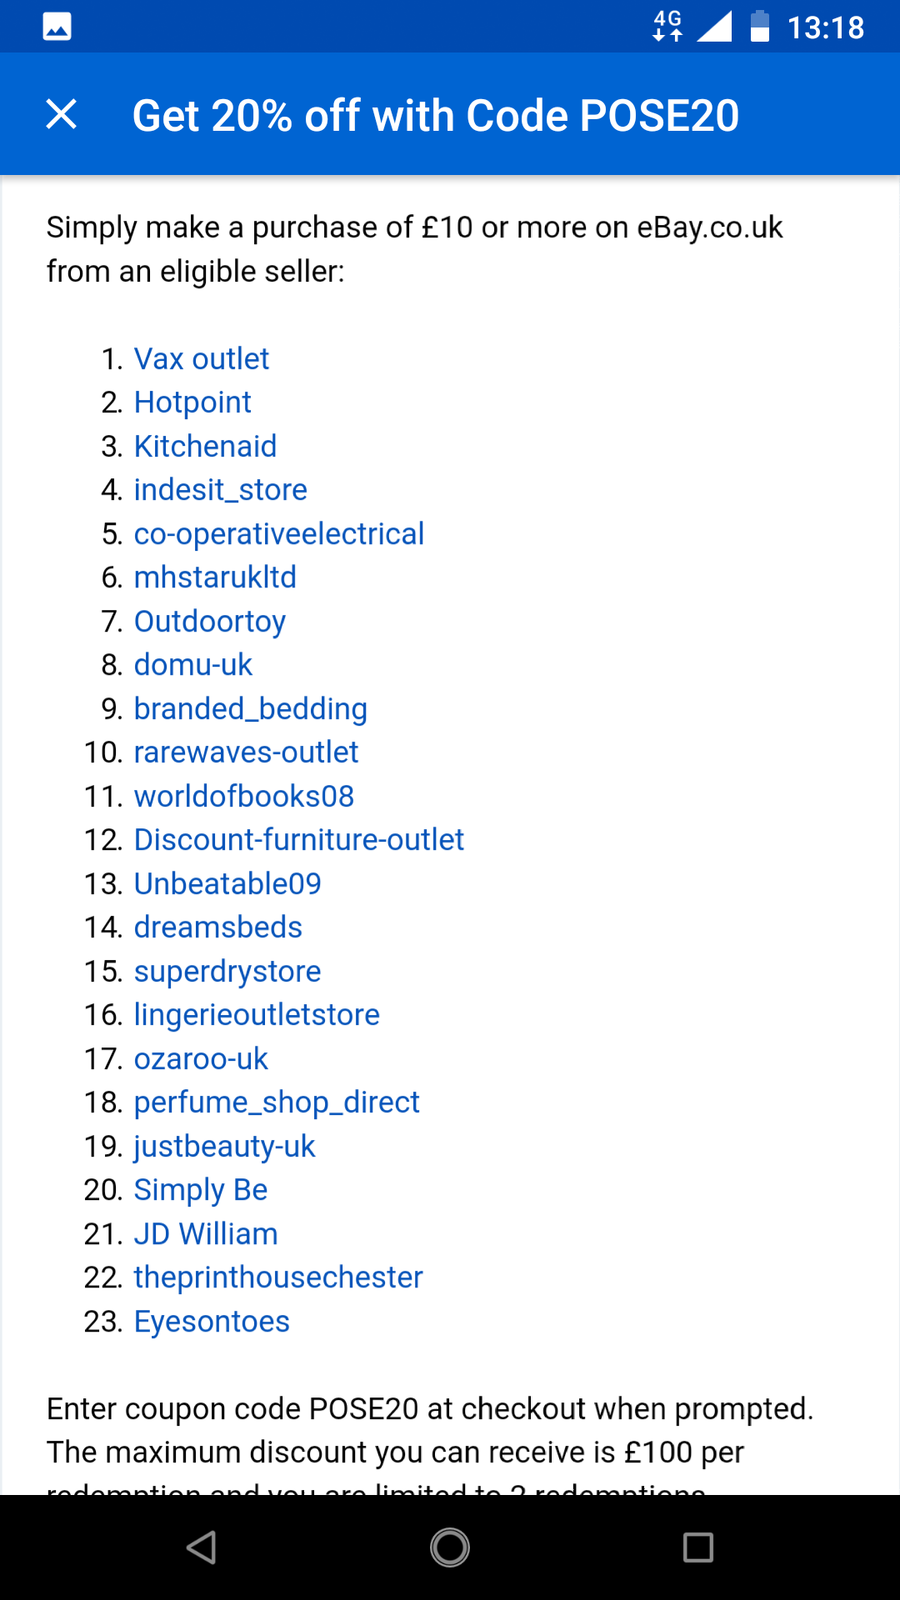Image resolution: width=900 pixels, height=1600 pixels.
Task: Tap the image notification icon in status bar
Action: [x=57, y=27]
